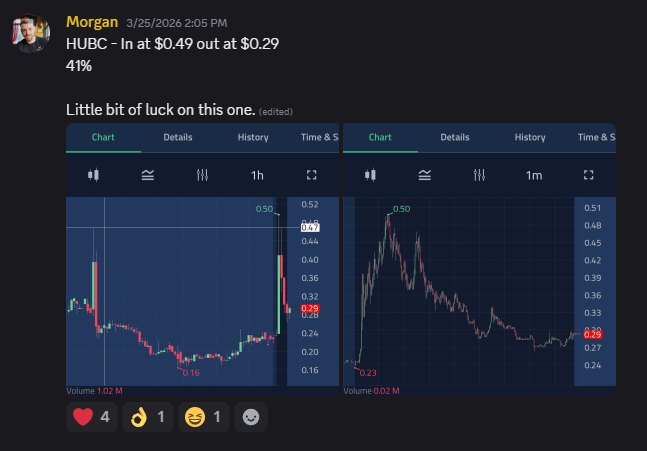This screenshot has width=647, height=451.
Task: Click candlestick icon in right chart
Action: [370, 175]
